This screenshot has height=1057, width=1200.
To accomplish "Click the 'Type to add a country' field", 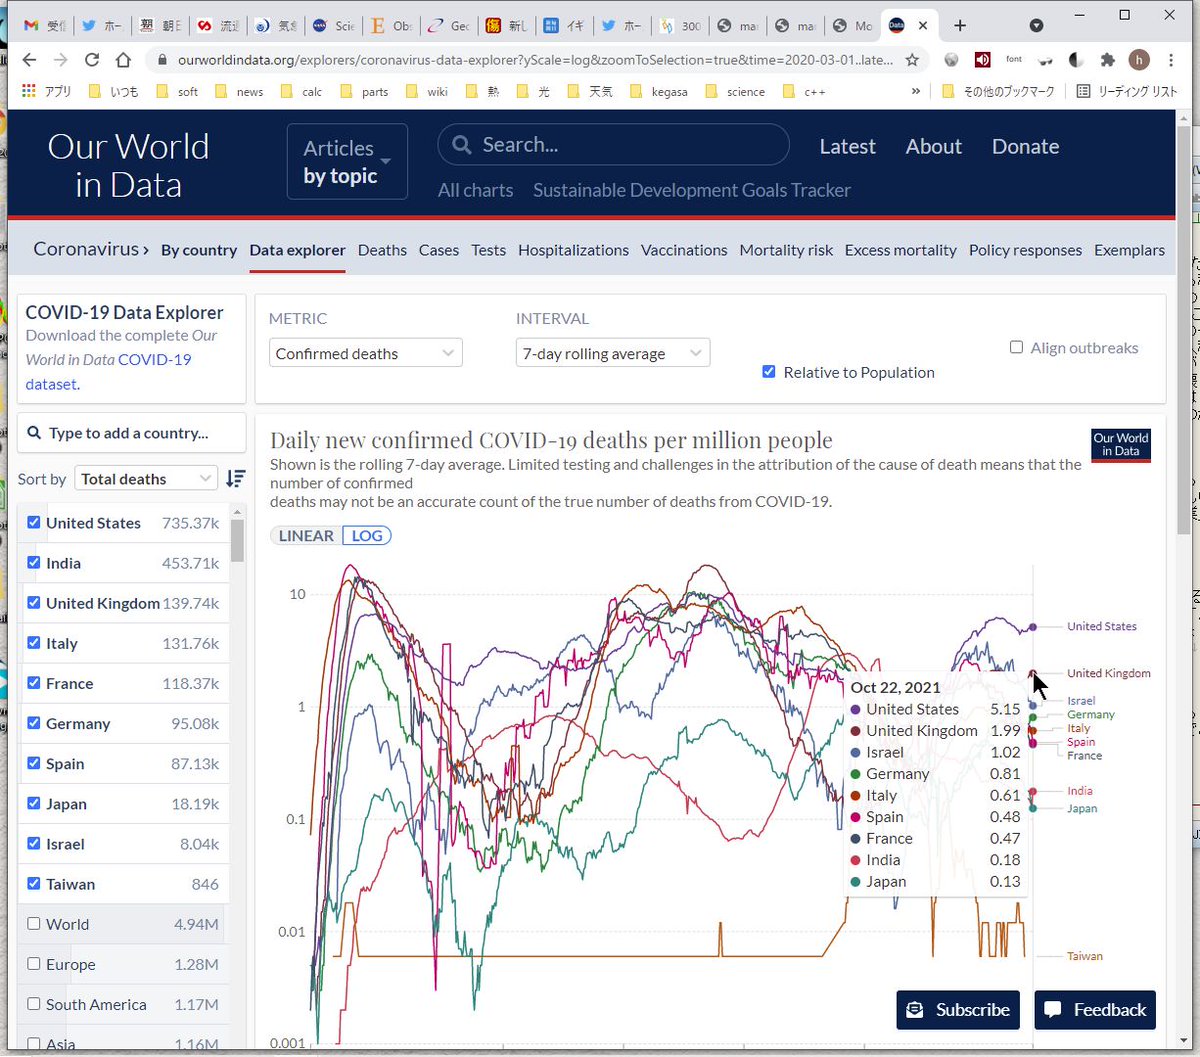I will [x=132, y=433].
